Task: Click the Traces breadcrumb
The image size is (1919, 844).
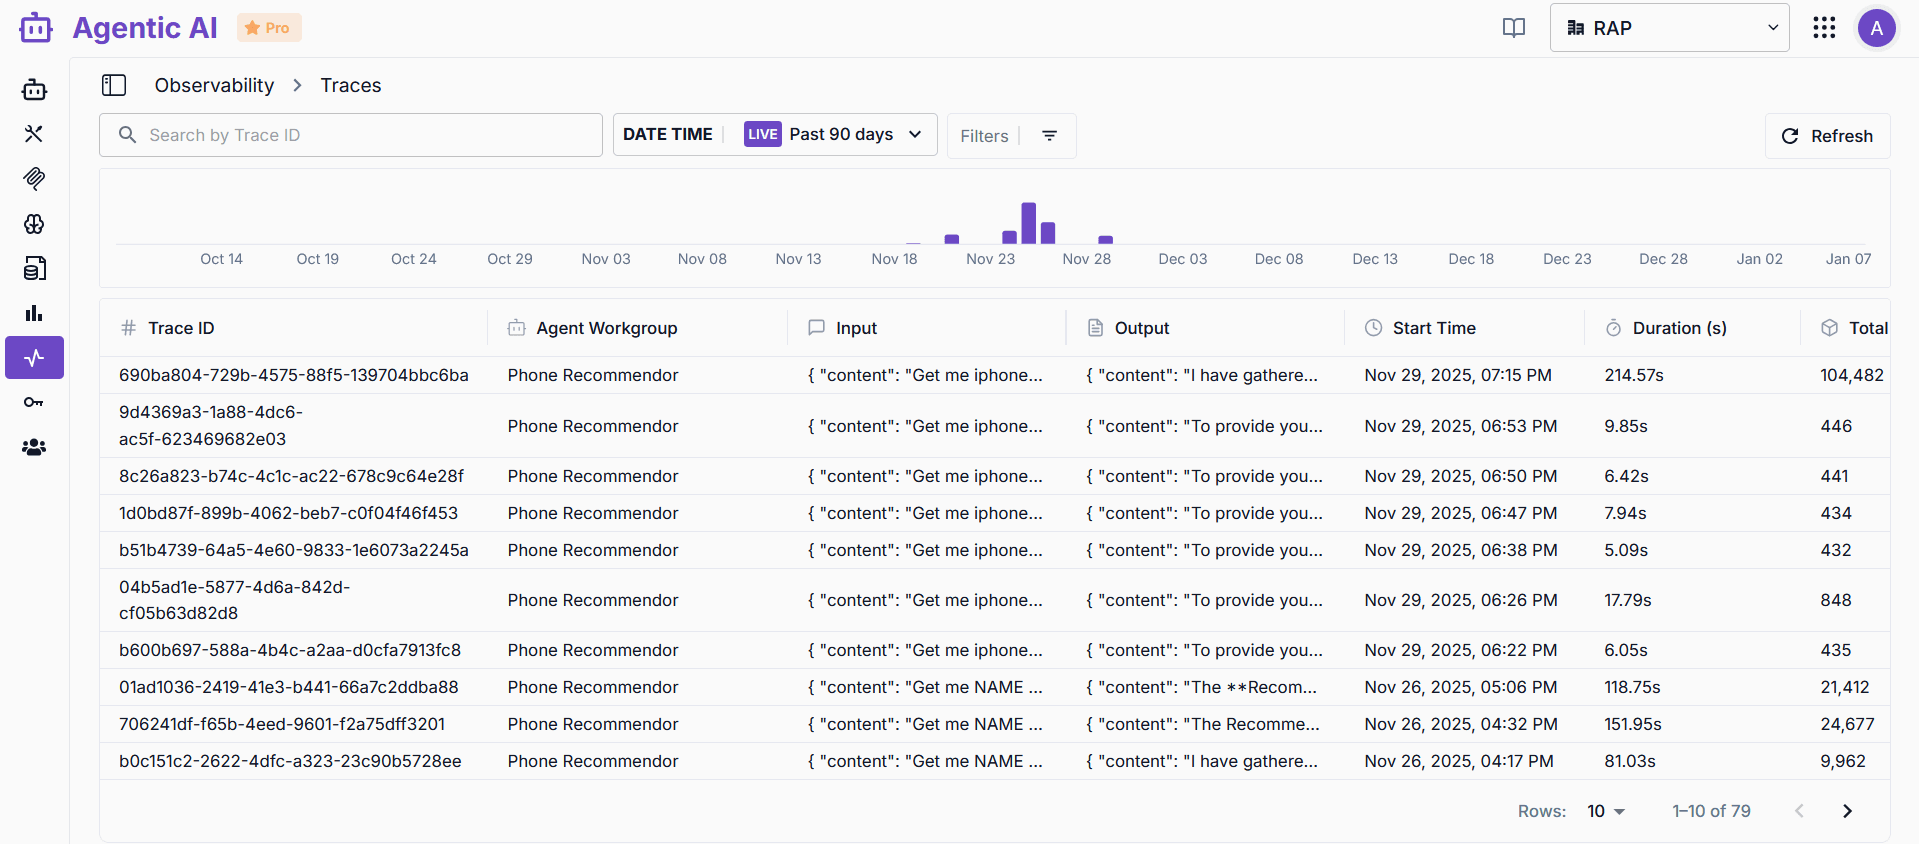Action: [x=351, y=85]
